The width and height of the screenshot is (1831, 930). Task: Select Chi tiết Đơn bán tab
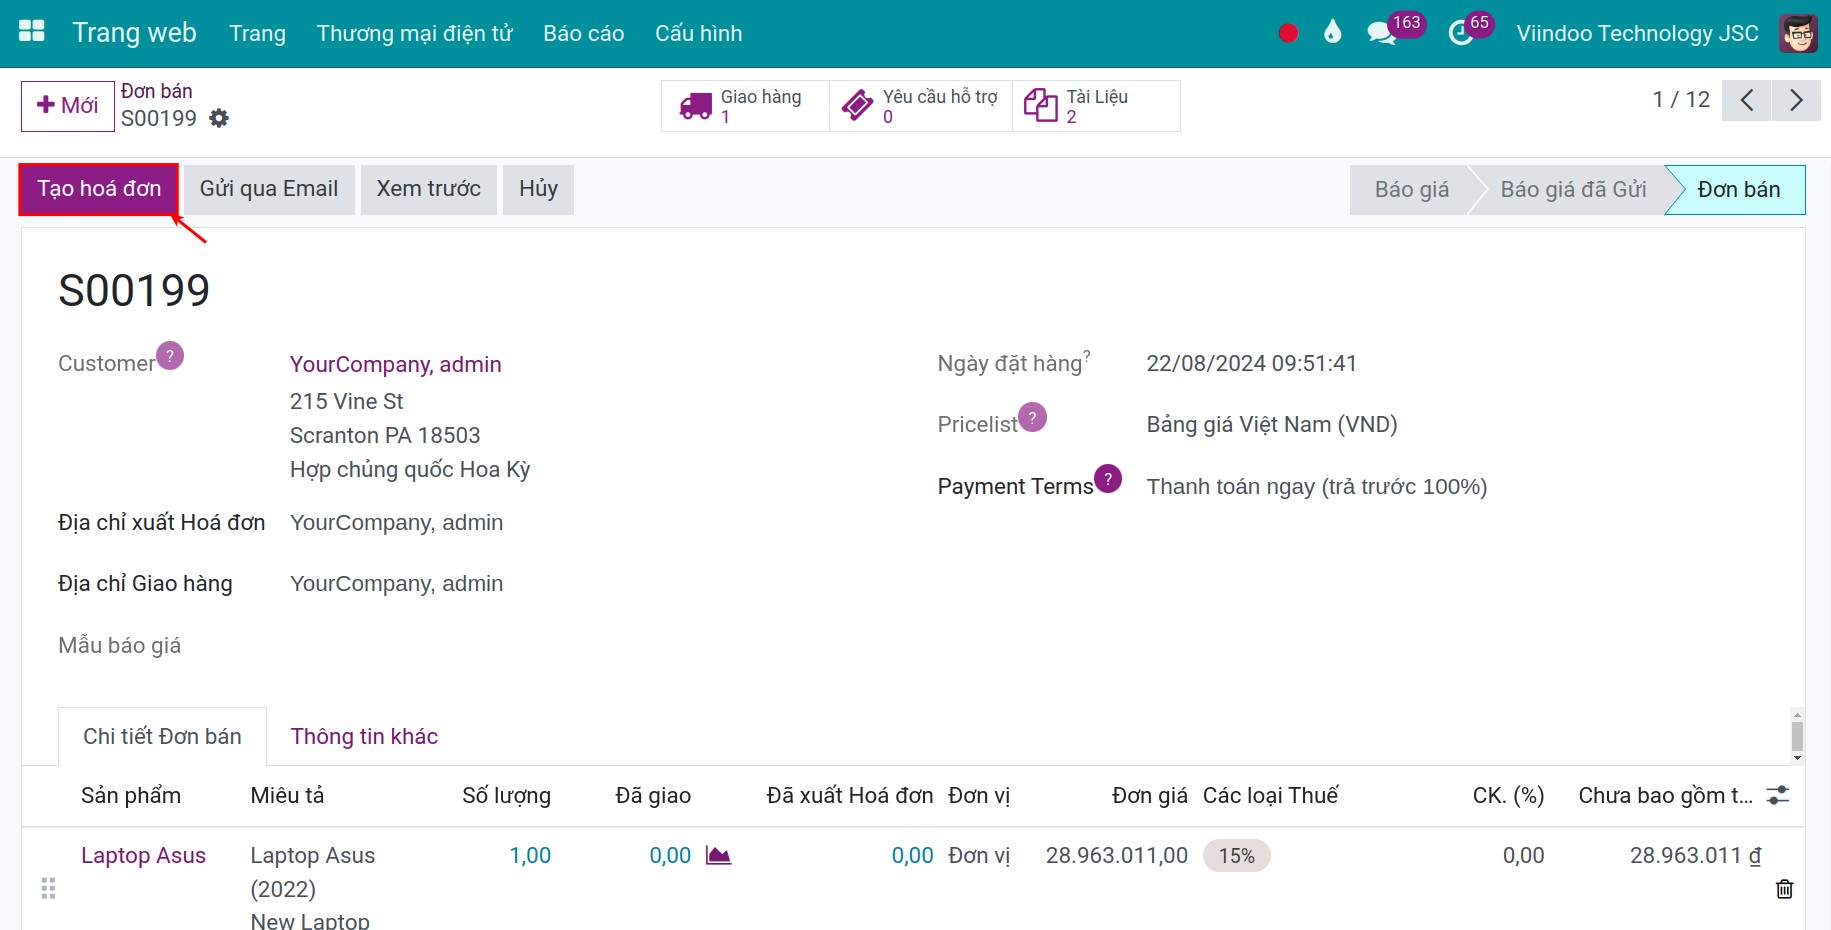pyautogui.click(x=162, y=737)
